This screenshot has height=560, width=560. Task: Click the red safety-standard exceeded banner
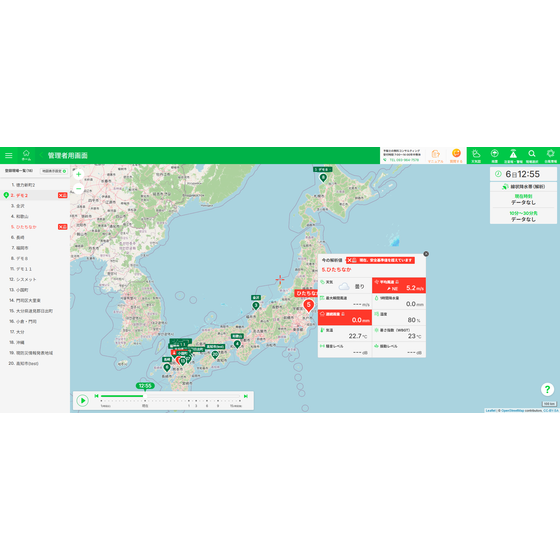click(x=380, y=260)
